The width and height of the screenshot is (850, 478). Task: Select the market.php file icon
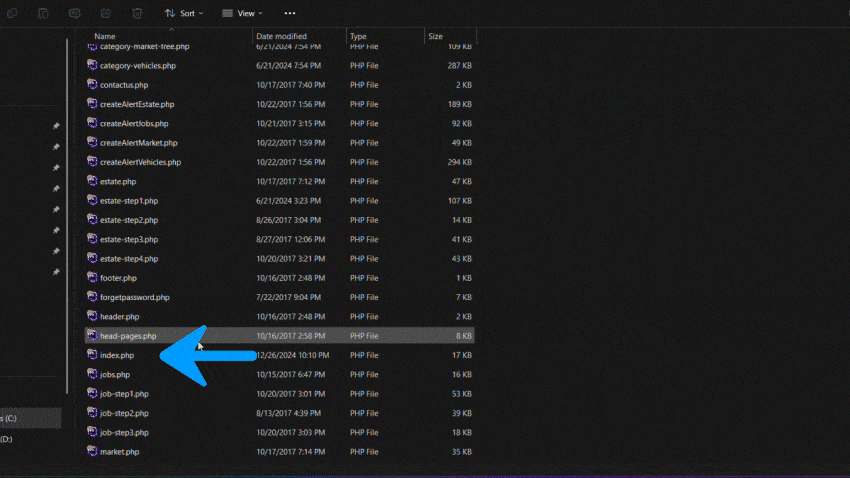(92, 451)
